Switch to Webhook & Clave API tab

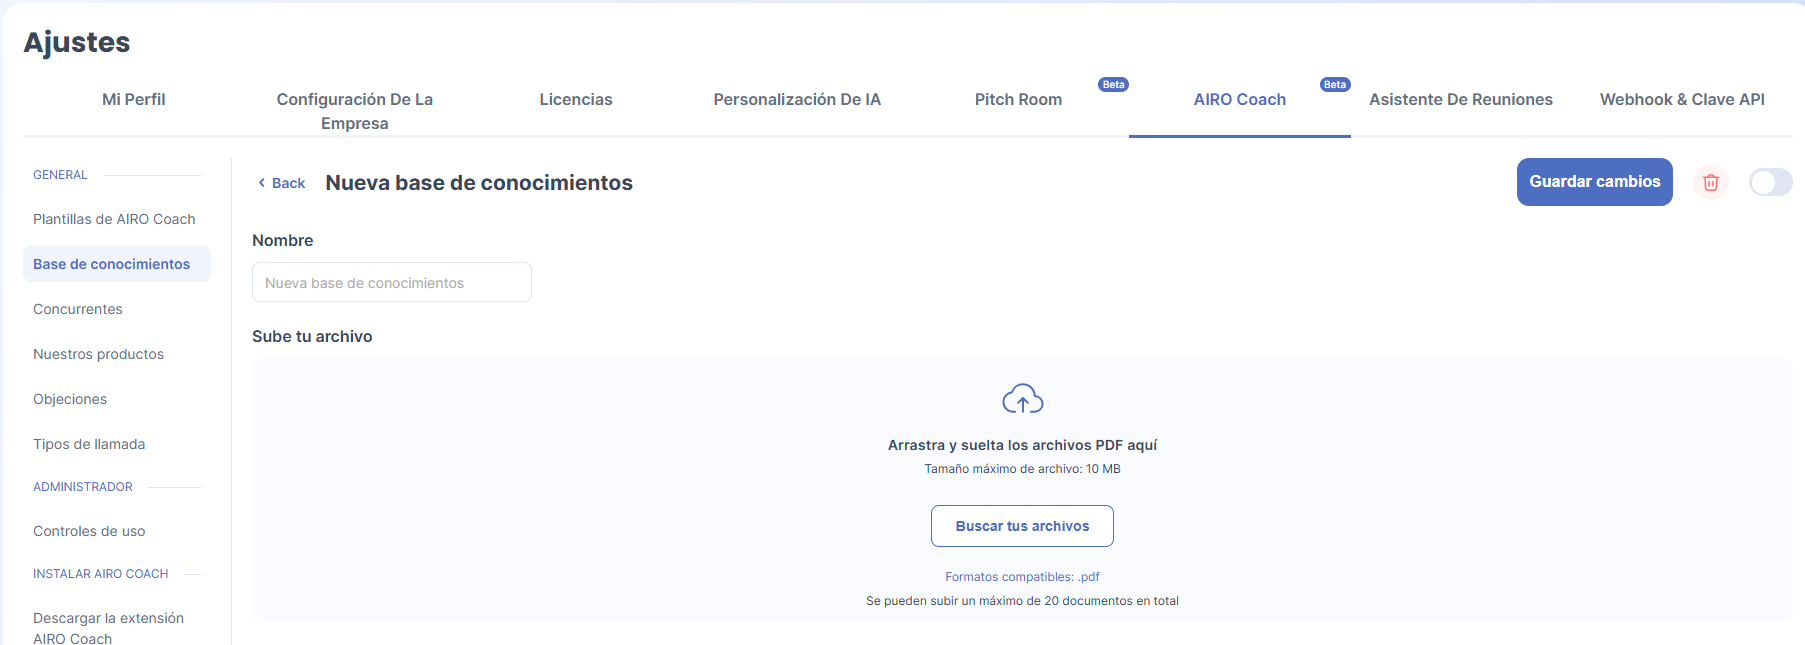pyautogui.click(x=1682, y=100)
